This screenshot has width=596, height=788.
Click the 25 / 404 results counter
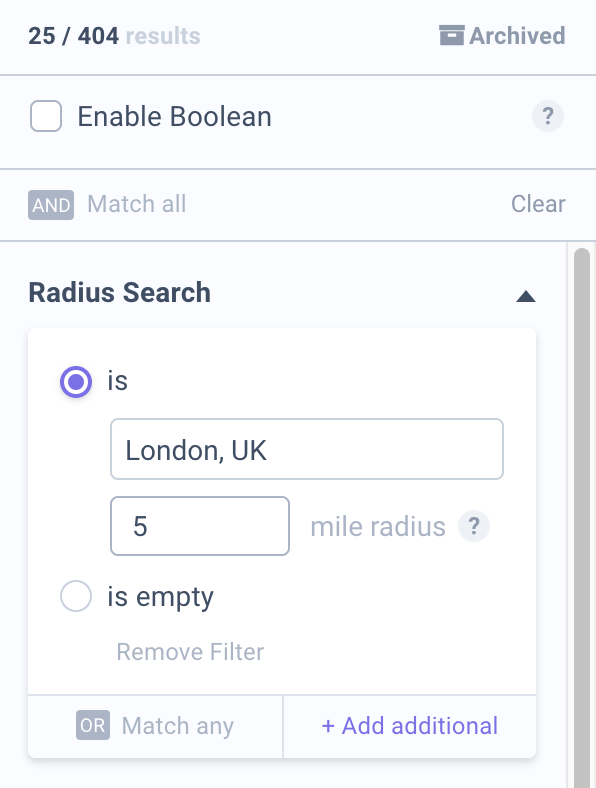click(x=114, y=36)
